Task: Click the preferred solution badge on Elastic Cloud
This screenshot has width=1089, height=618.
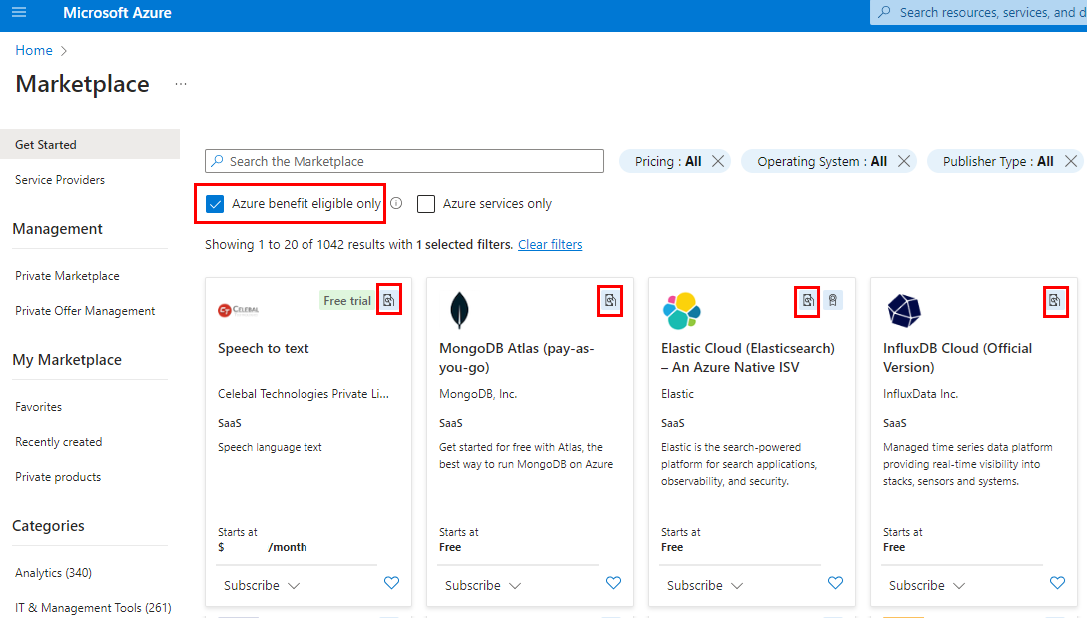Action: tap(833, 301)
